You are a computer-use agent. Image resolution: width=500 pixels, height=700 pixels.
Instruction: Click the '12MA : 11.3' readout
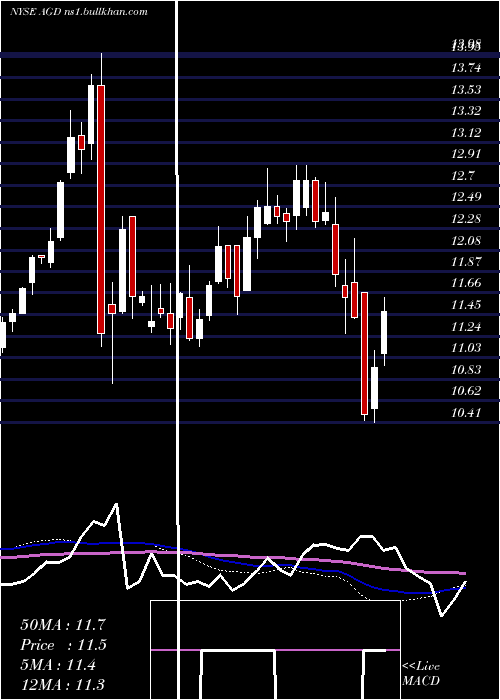pos(63,685)
